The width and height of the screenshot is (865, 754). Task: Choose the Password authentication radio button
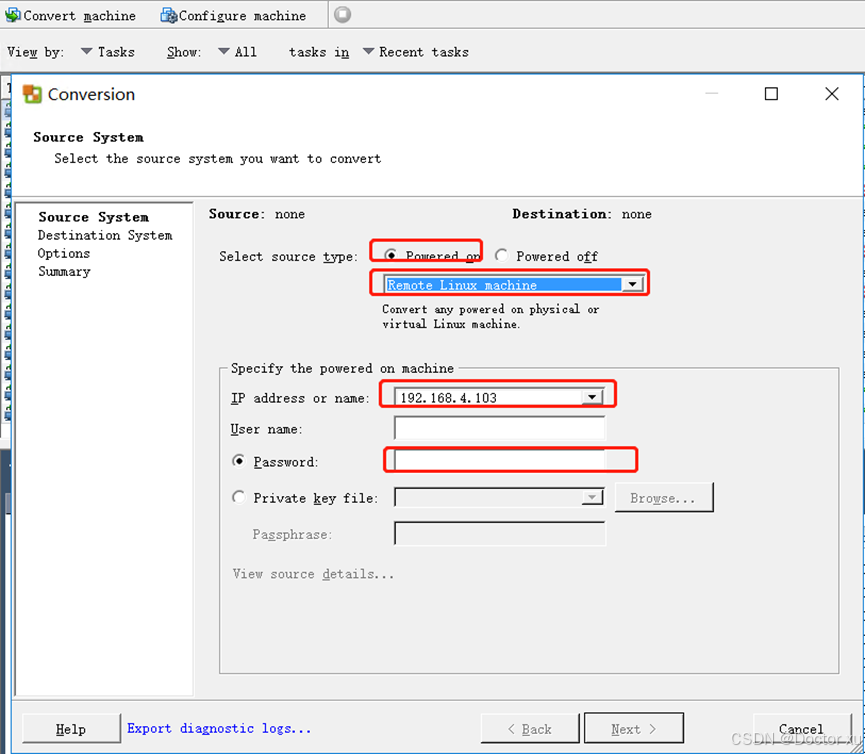pyautogui.click(x=238, y=461)
